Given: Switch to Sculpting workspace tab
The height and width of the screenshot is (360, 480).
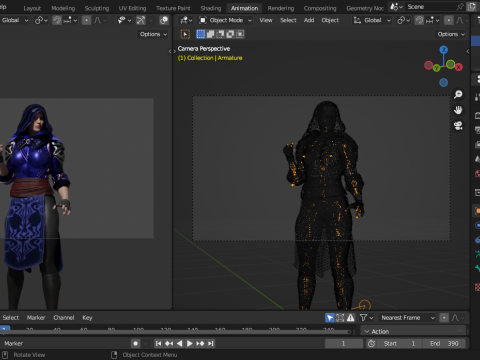Looking at the screenshot, I should pos(97,8).
